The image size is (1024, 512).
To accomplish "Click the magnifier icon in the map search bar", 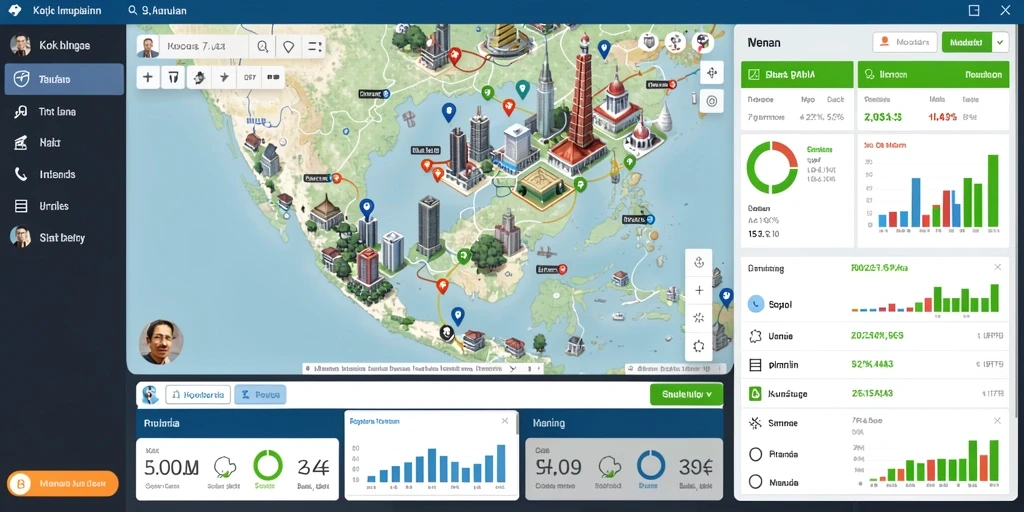I will (263, 46).
